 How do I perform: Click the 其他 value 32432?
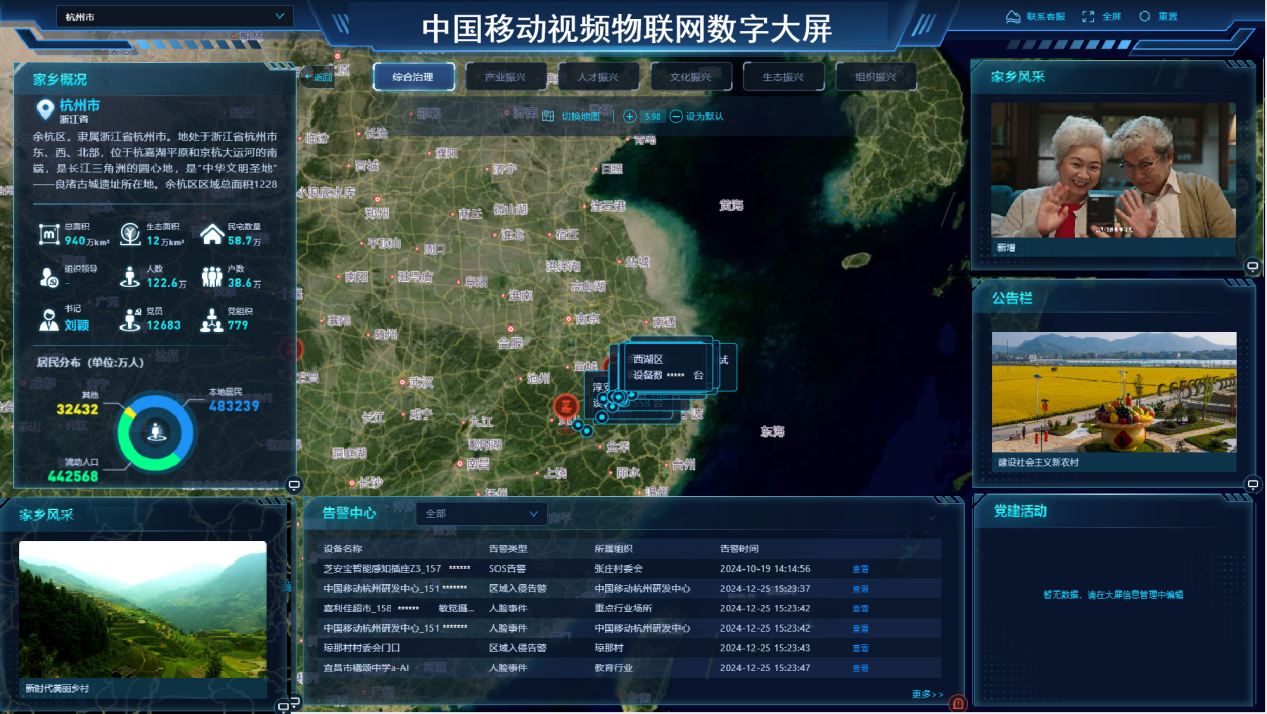(77, 409)
